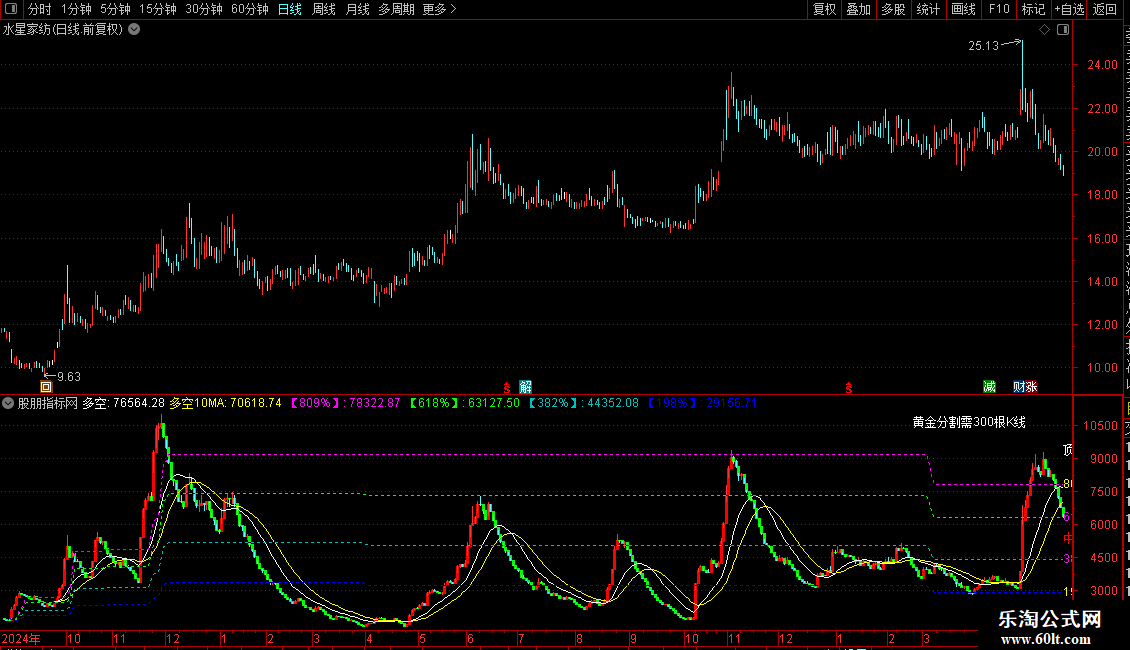Click the 复权 adjustment button
The height and width of the screenshot is (650, 1130).
point(824,9)
